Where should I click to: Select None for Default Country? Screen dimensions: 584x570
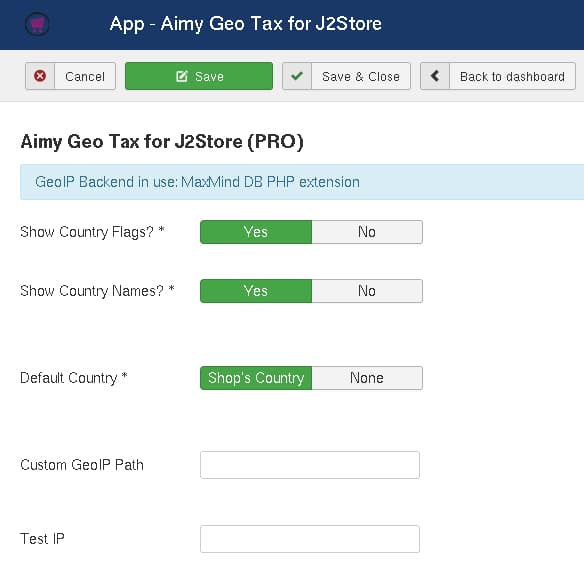point(367,378)
